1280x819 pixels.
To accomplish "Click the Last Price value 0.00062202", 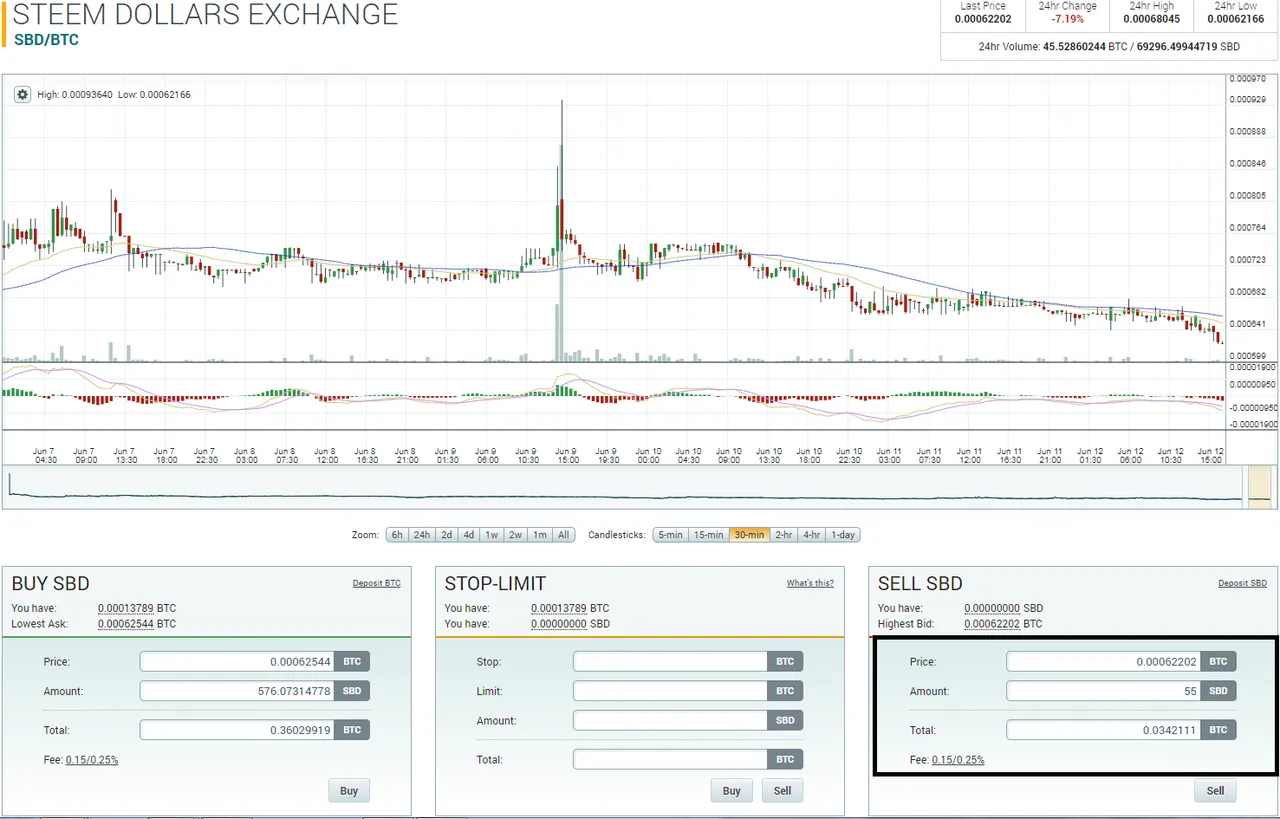I will pos(983,18).
